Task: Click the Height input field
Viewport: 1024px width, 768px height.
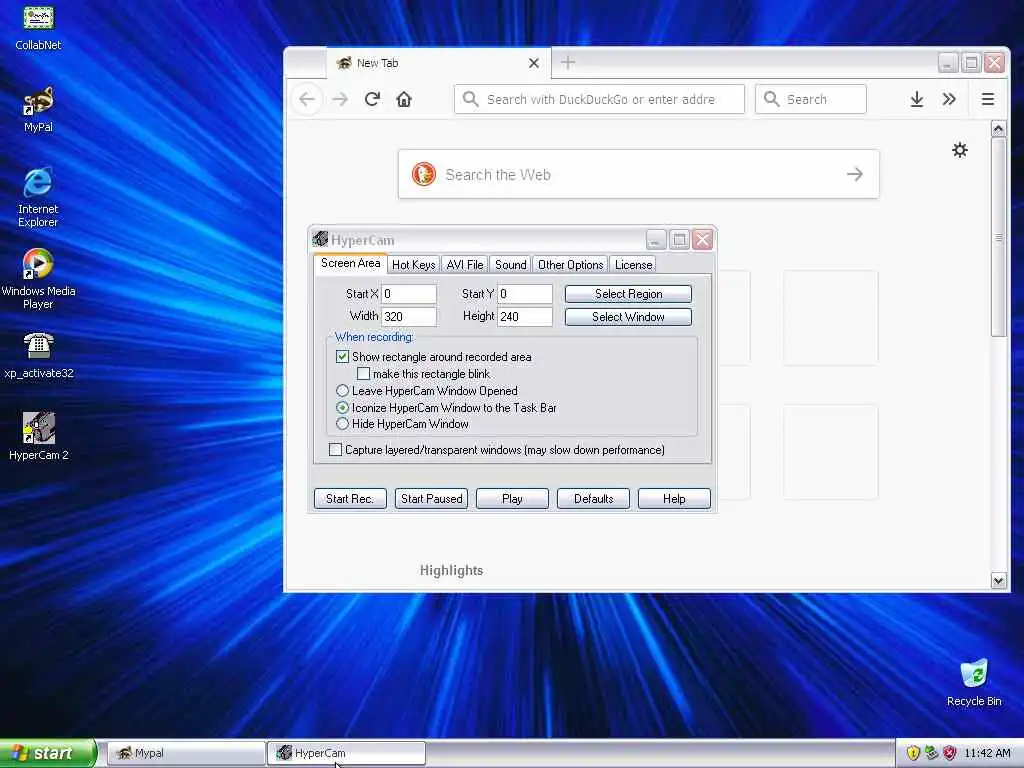Action: tap(525, 317)
